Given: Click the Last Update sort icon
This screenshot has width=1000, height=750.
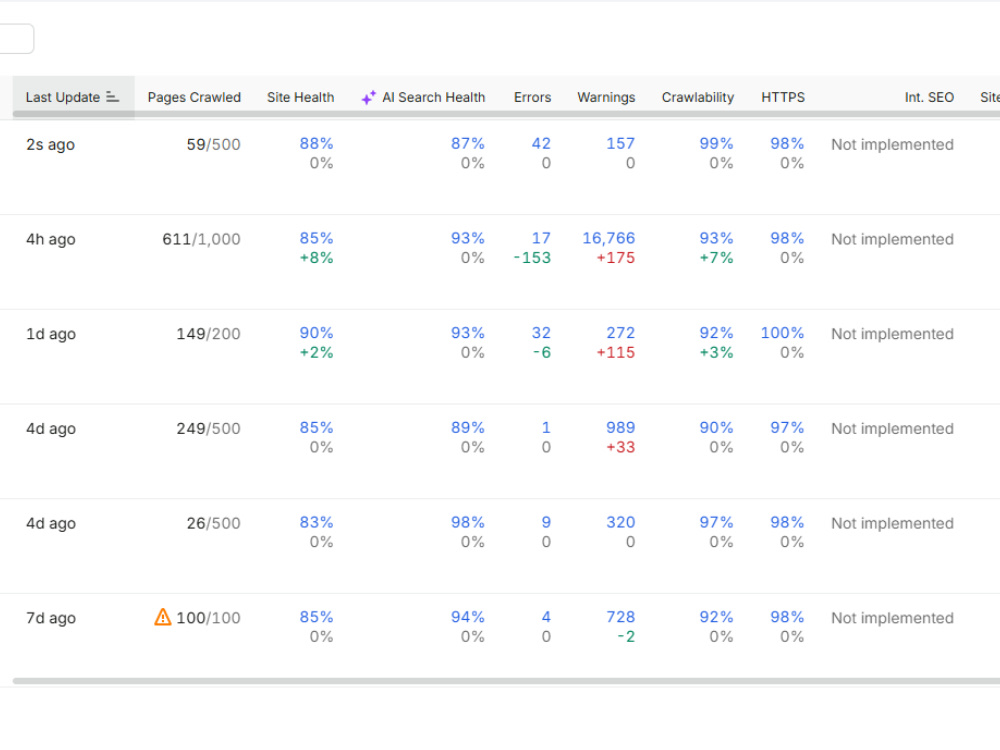Looking at the screenshot, I should tap(112, 97).
